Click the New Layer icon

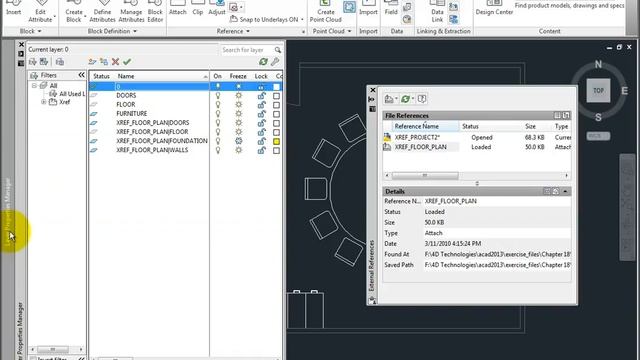[x=92, y=62]
